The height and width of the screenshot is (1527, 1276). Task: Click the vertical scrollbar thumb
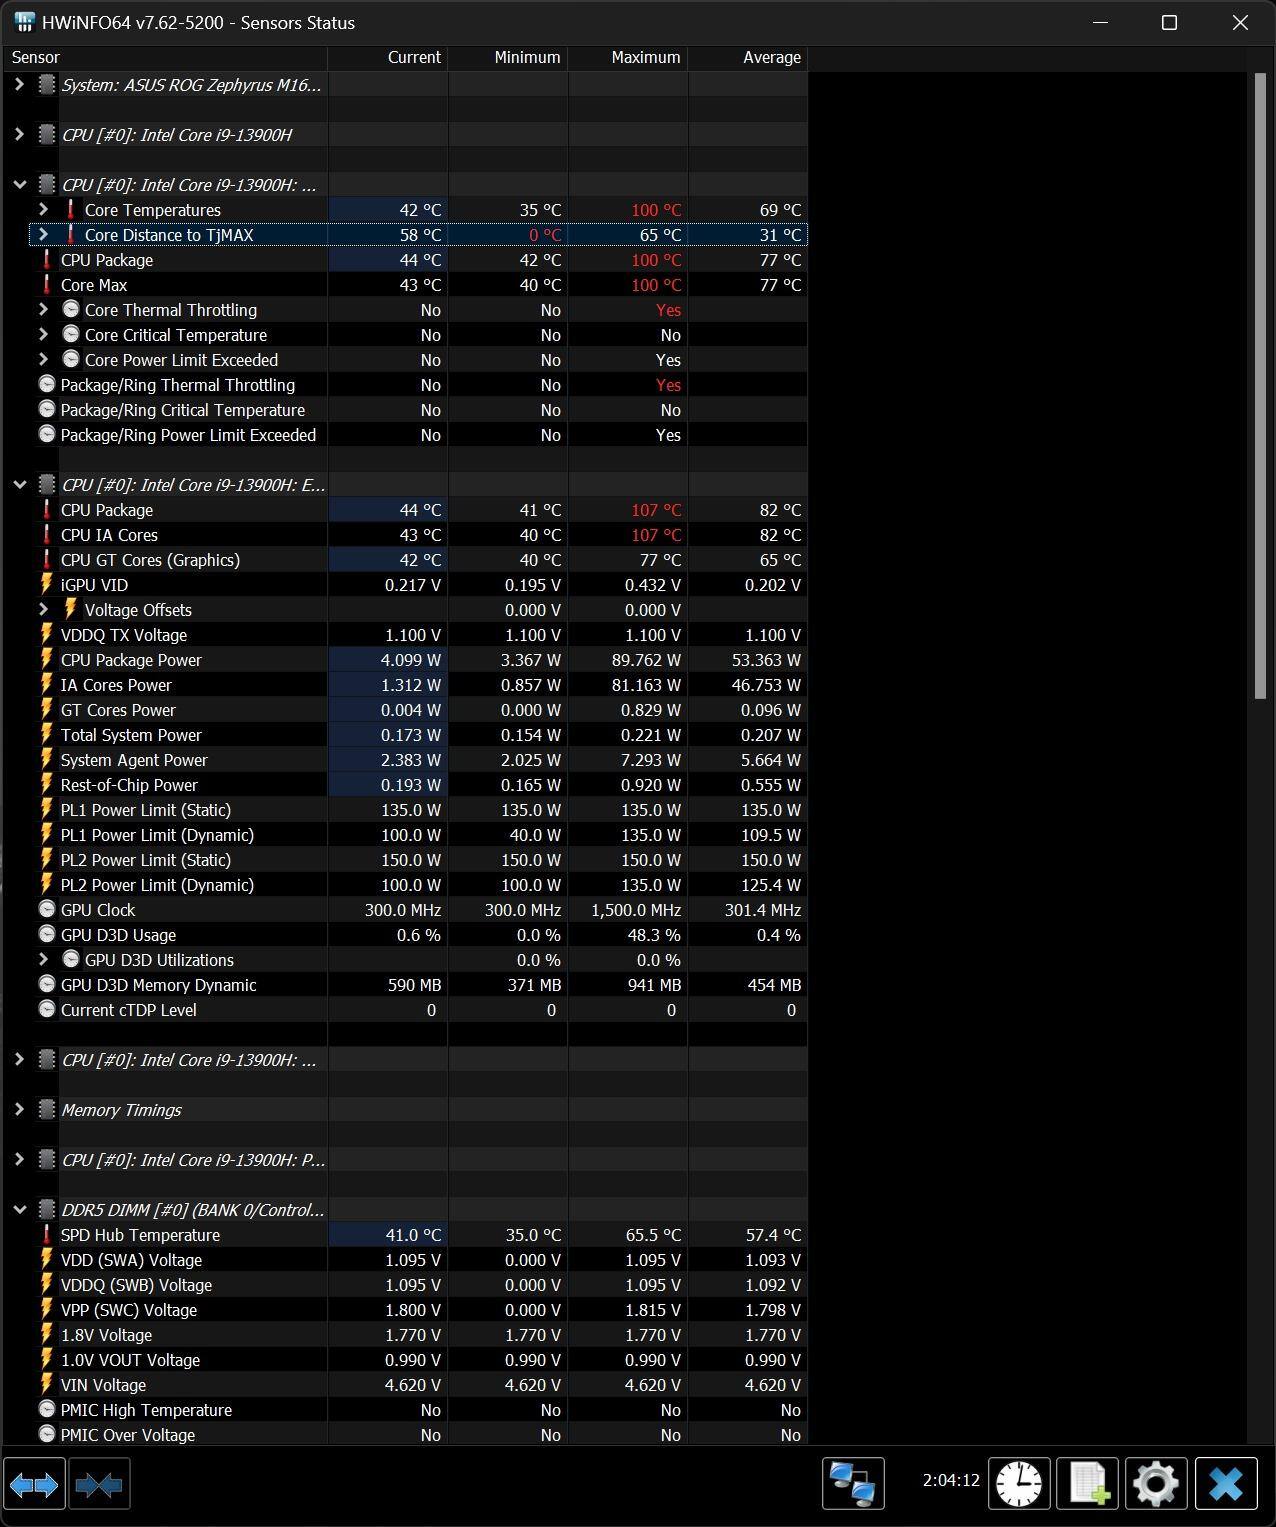click(x=1259, y=385)
